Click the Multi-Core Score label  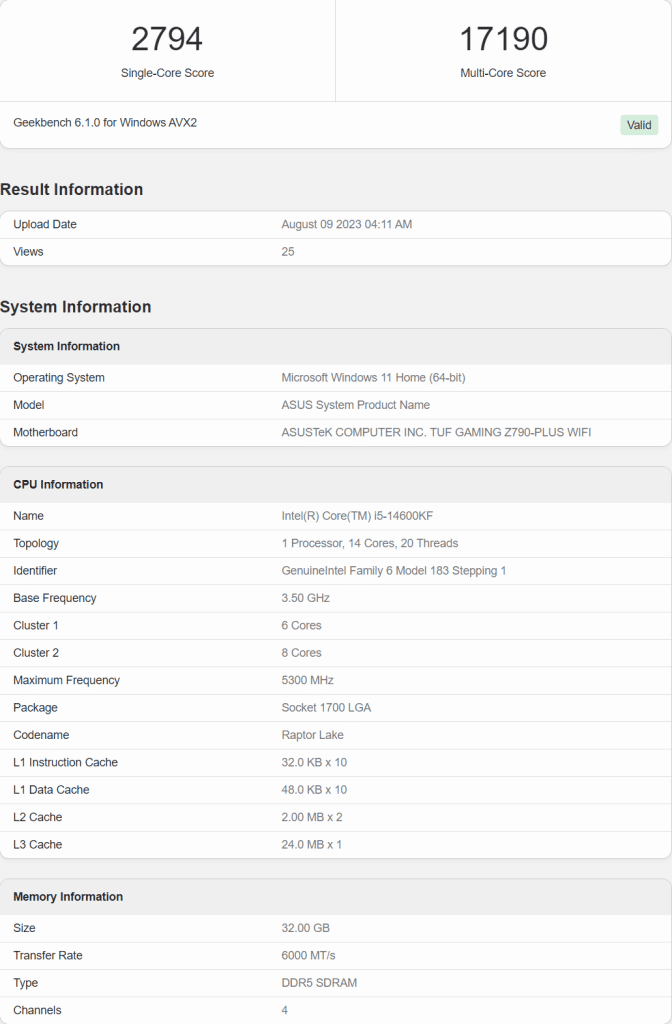click(x=503, y=73)
